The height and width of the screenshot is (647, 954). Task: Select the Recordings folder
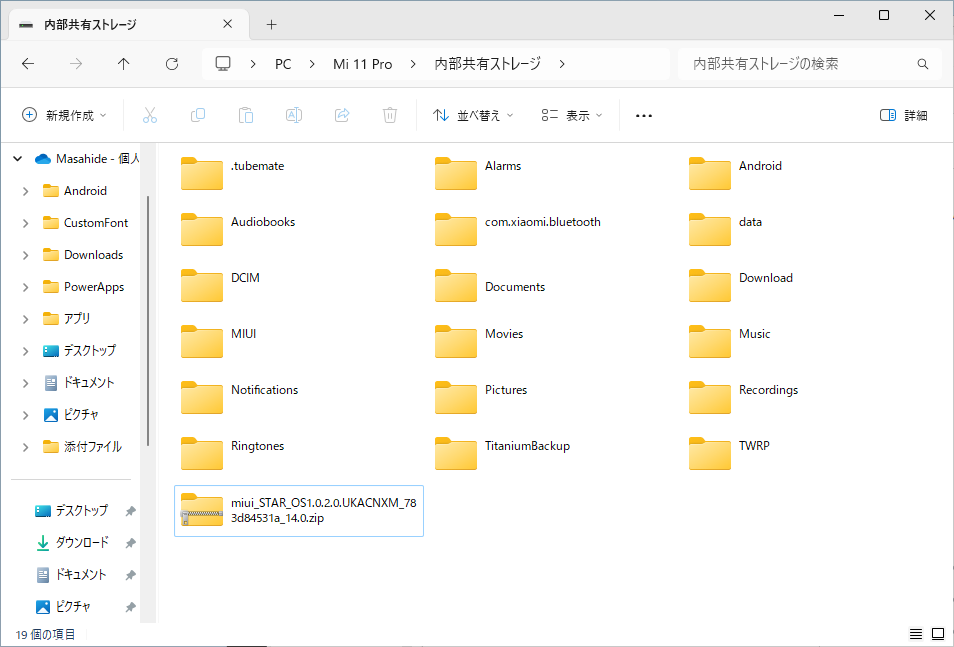743,398
